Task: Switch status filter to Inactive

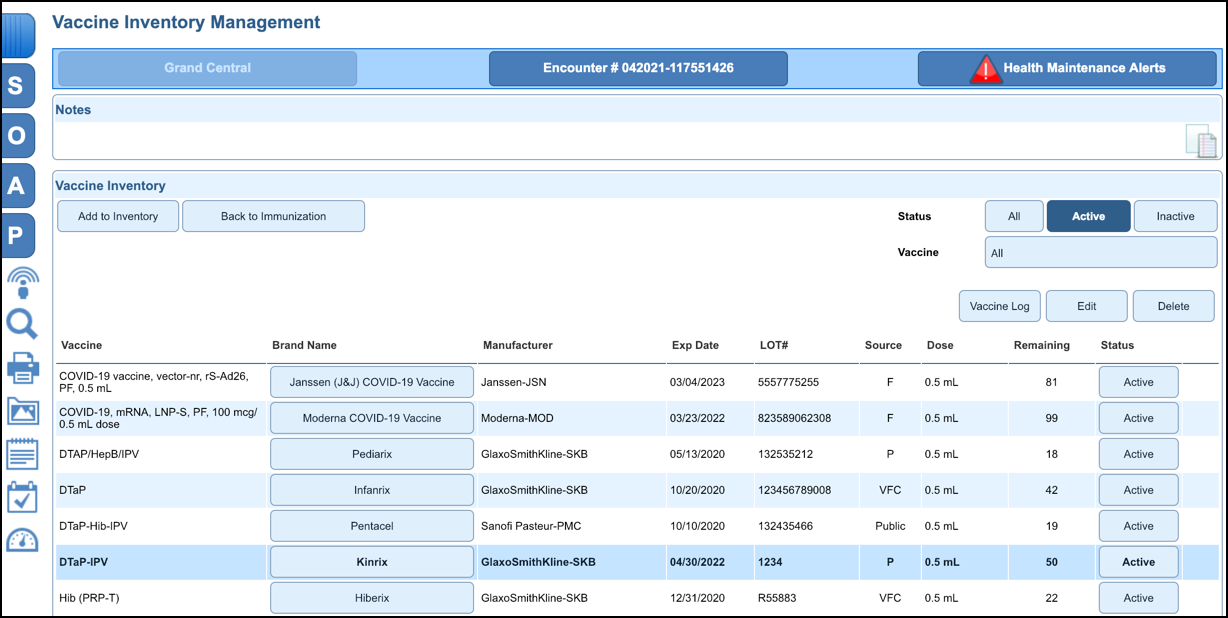Action: pyautogui.click(x=1175, y=216)
